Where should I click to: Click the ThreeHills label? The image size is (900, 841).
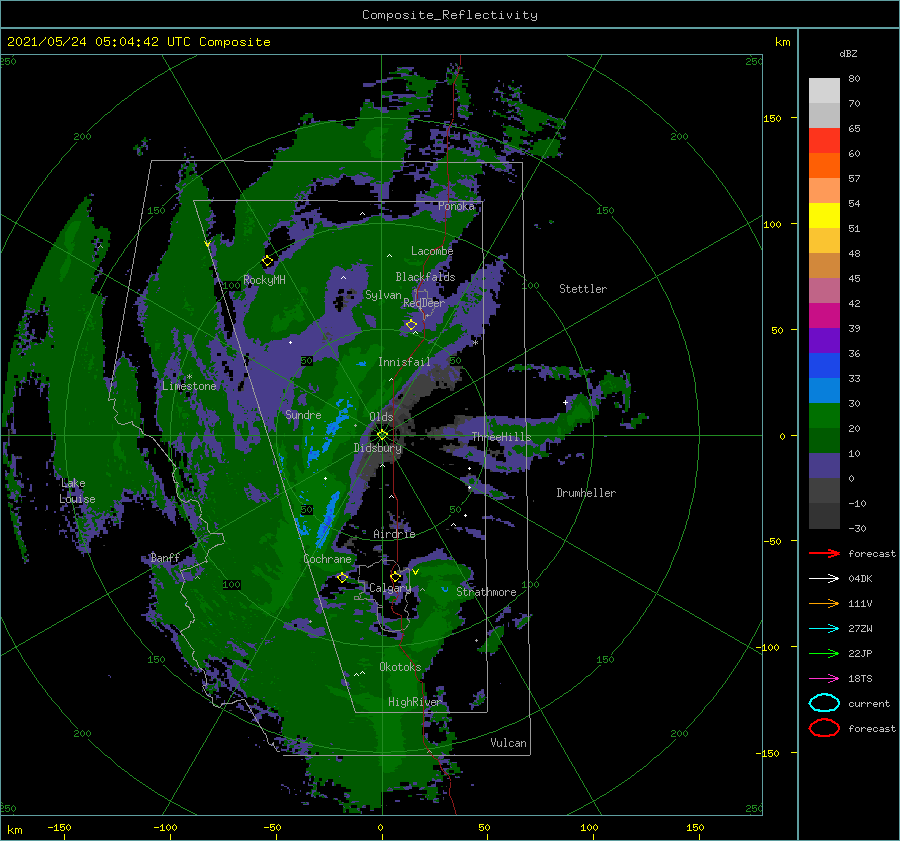[502, 437]
